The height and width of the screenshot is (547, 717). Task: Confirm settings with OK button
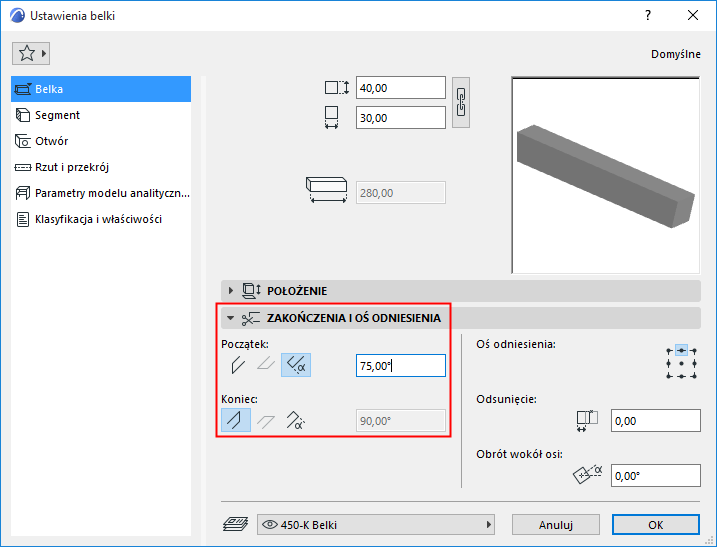pyautogui.click(x=656, y=525)
